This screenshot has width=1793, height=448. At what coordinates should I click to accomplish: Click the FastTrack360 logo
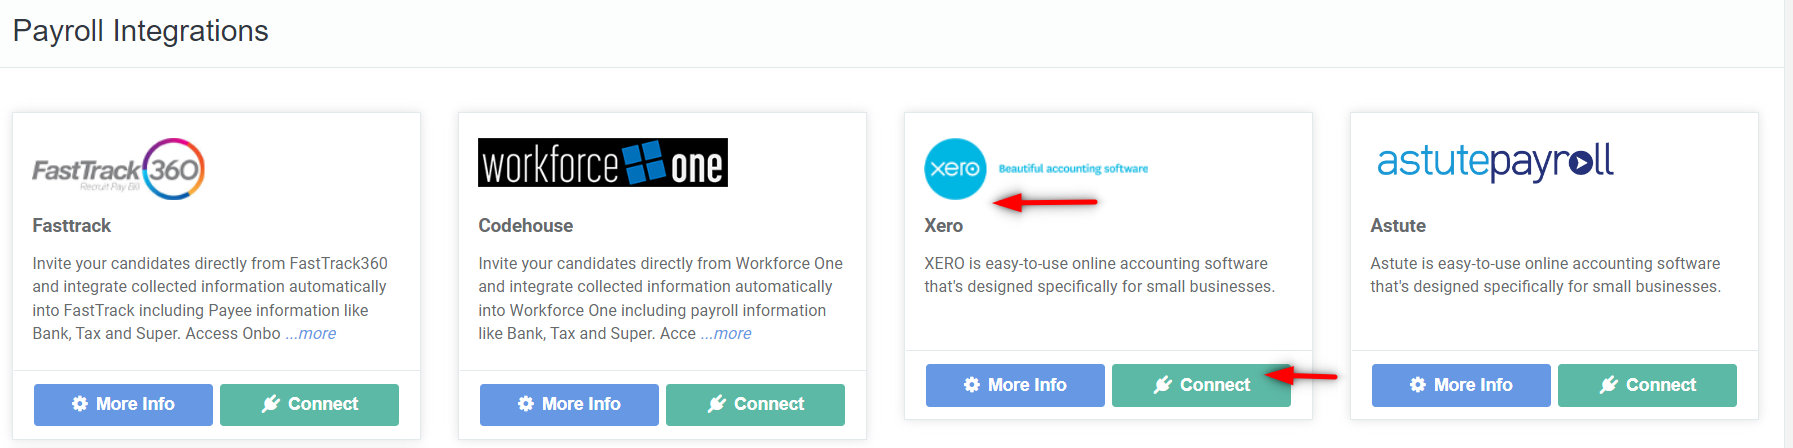pyautogui.click(x=118, y=169)
